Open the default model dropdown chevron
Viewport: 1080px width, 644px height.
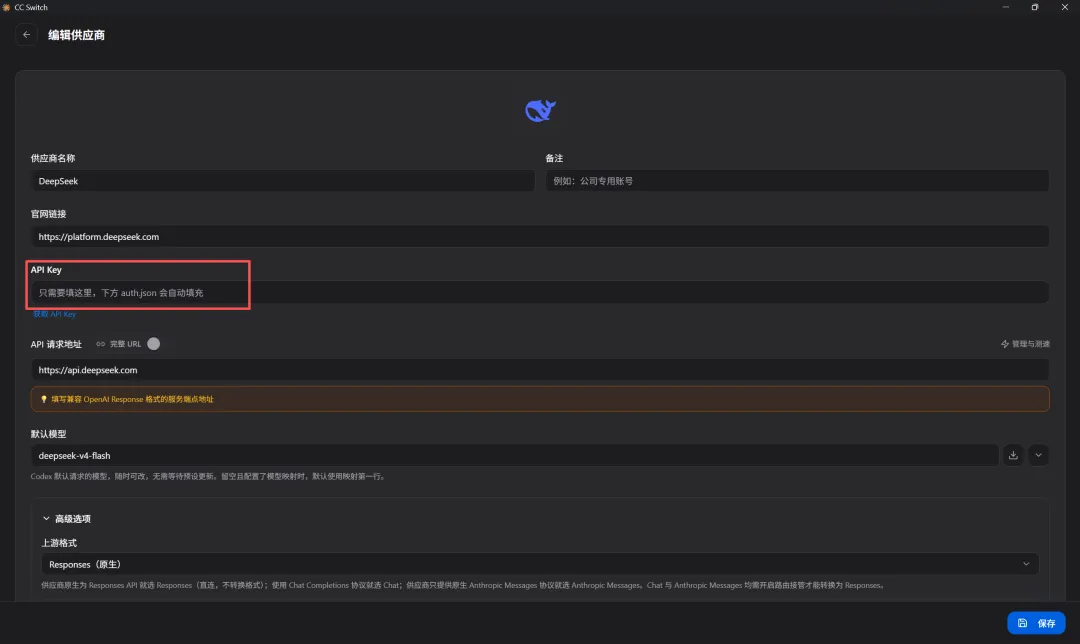point(1038,455)
